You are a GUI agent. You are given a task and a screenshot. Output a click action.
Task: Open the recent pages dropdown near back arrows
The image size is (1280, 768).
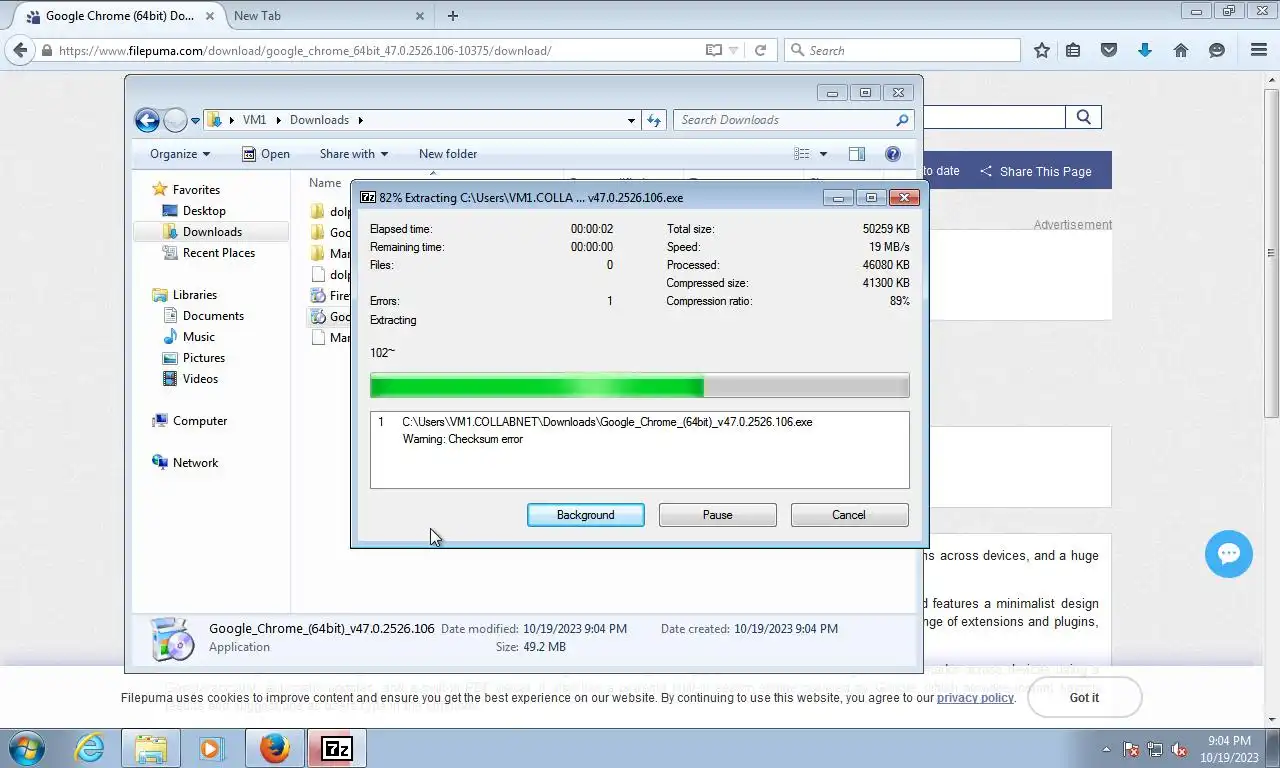pos(195,120)
